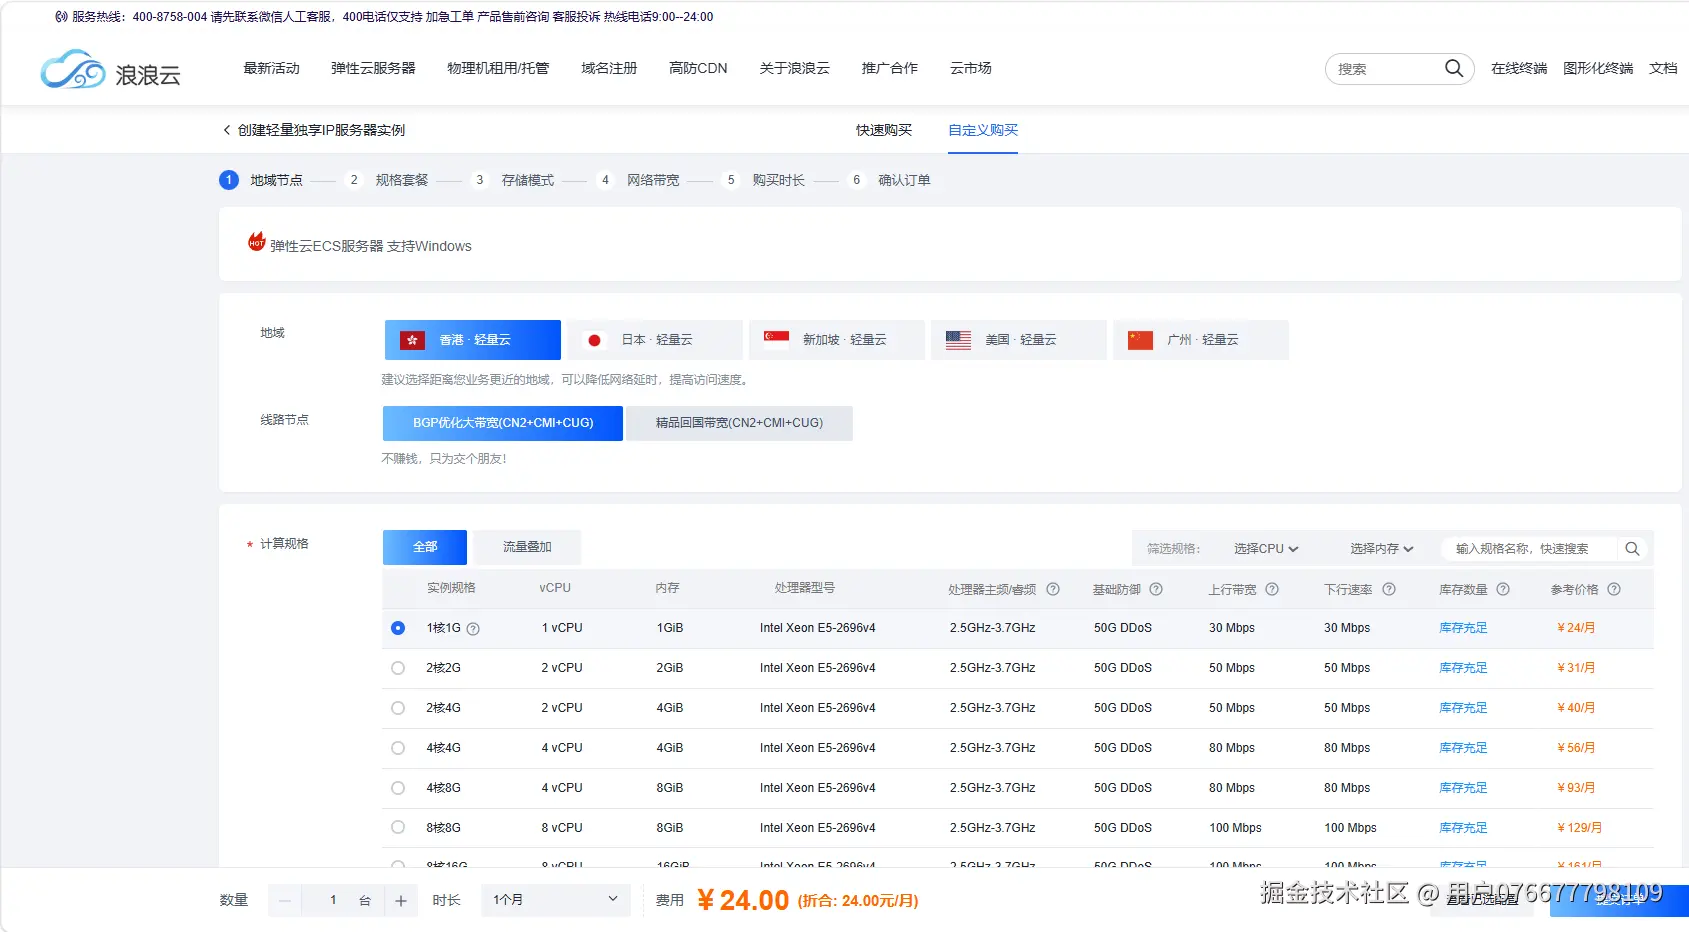Click the HOT flame icon

pos(256,242)
